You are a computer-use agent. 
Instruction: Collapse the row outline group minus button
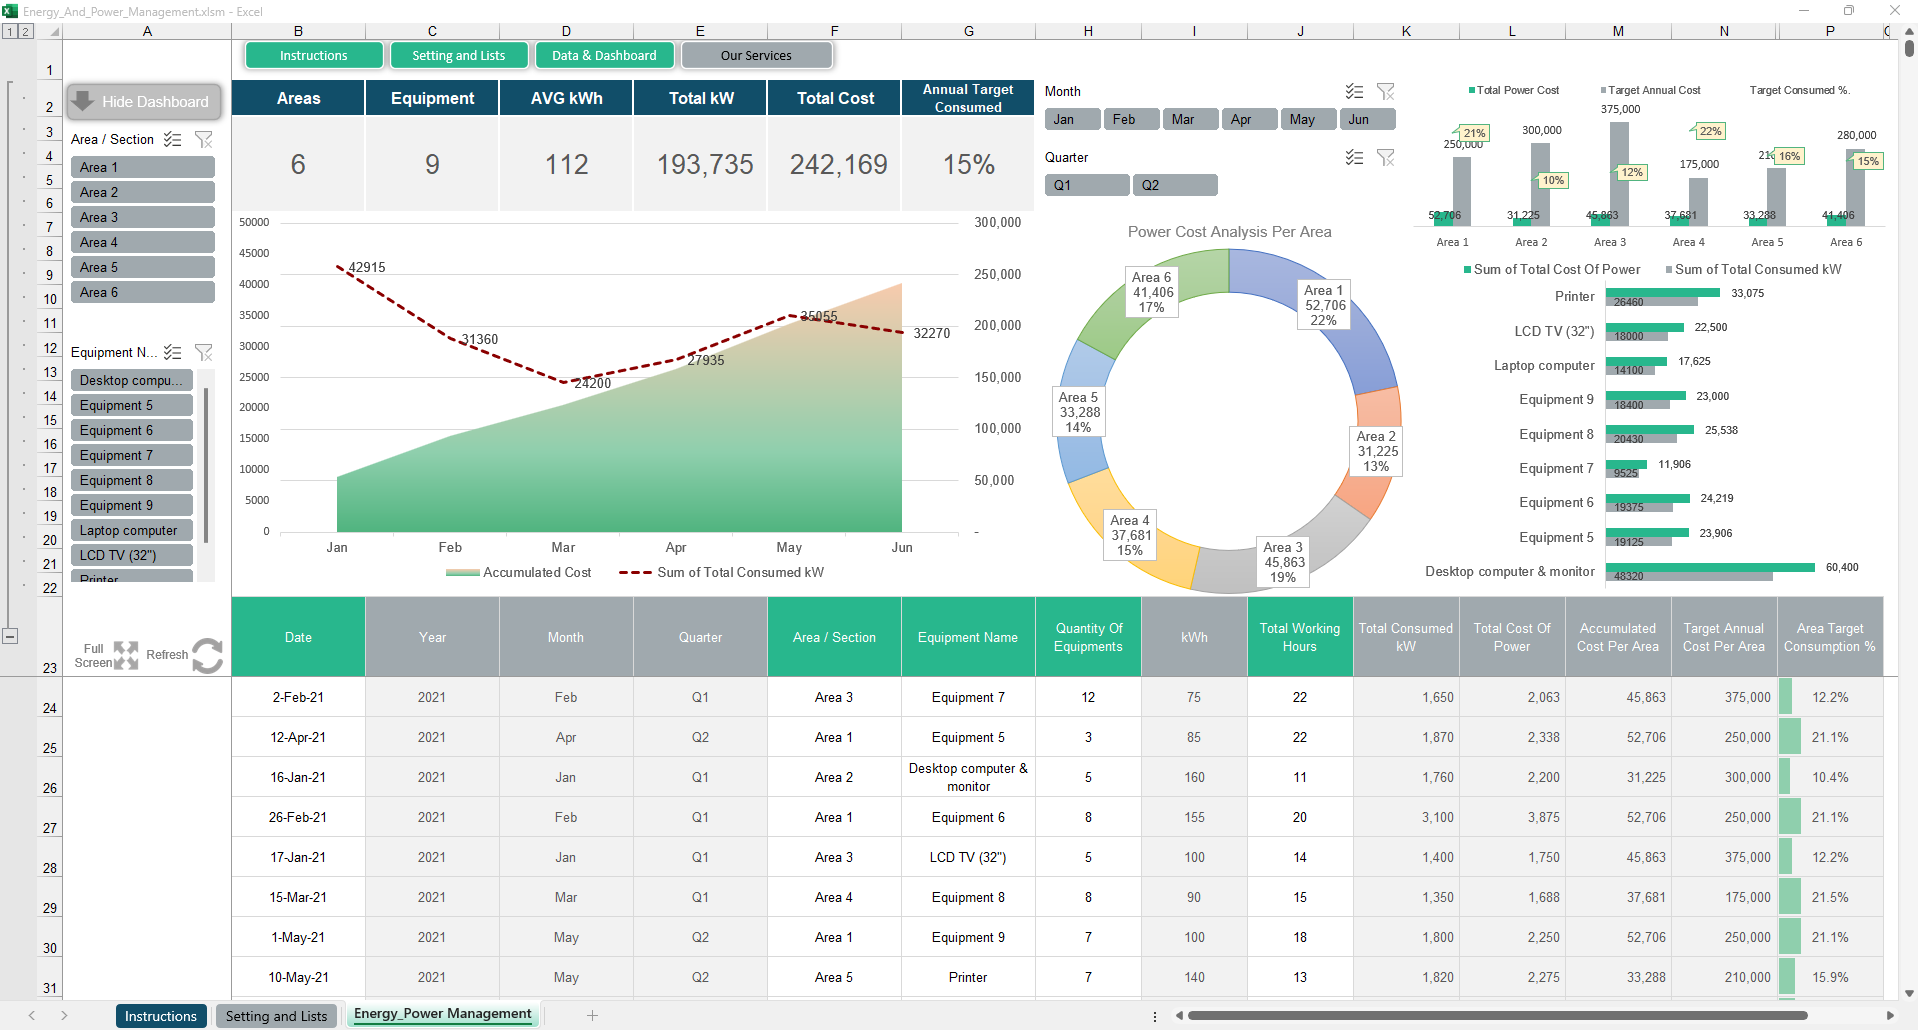10,636
